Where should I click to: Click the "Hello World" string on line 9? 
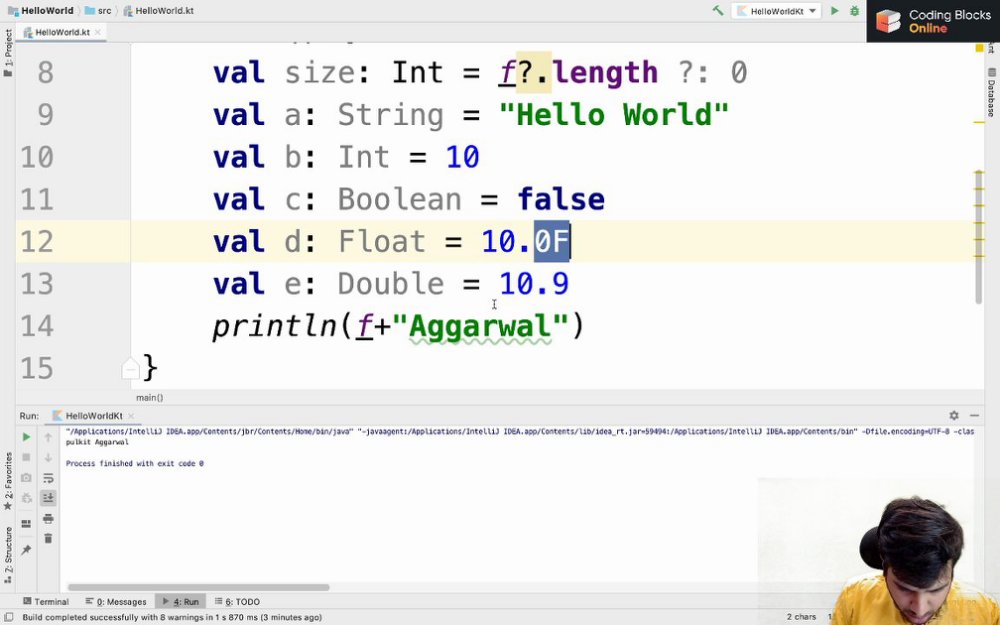(x=614, y=115)
